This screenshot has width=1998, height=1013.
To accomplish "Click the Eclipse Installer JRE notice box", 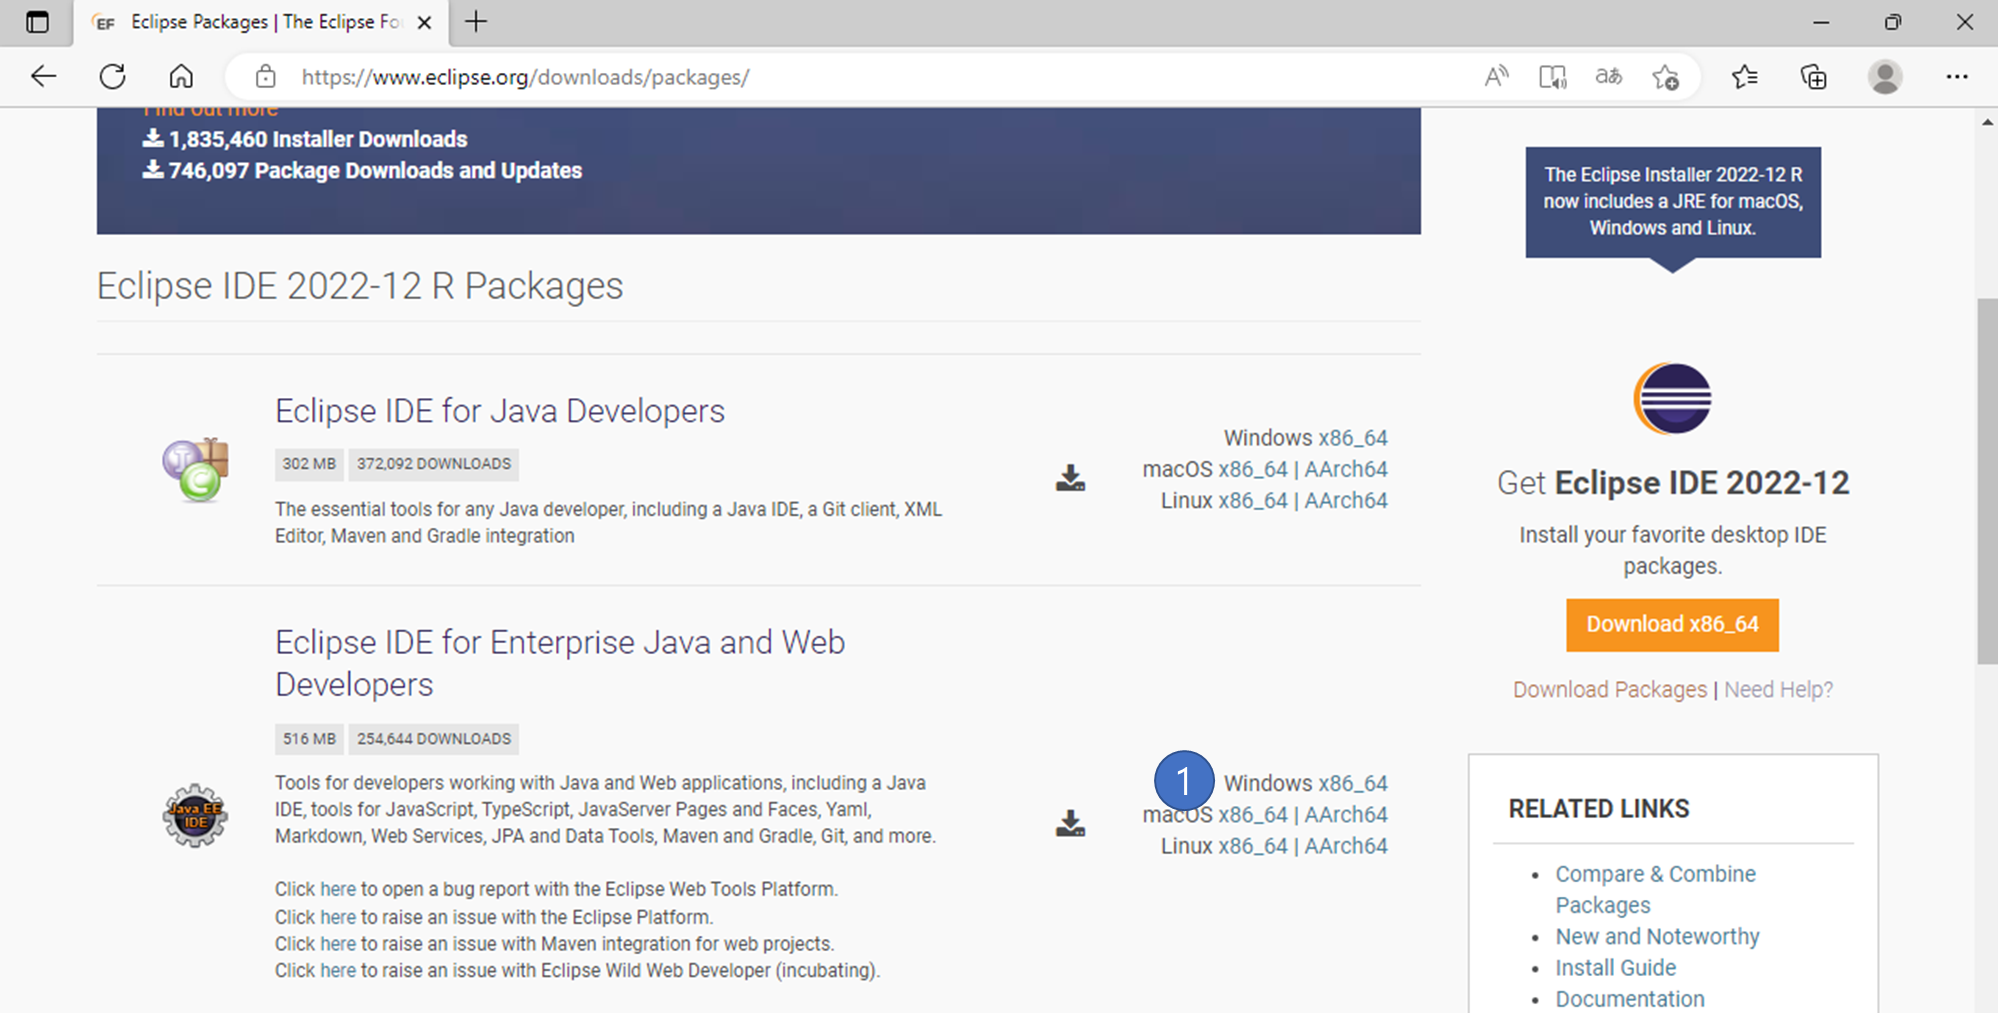I will [1673, 202].
